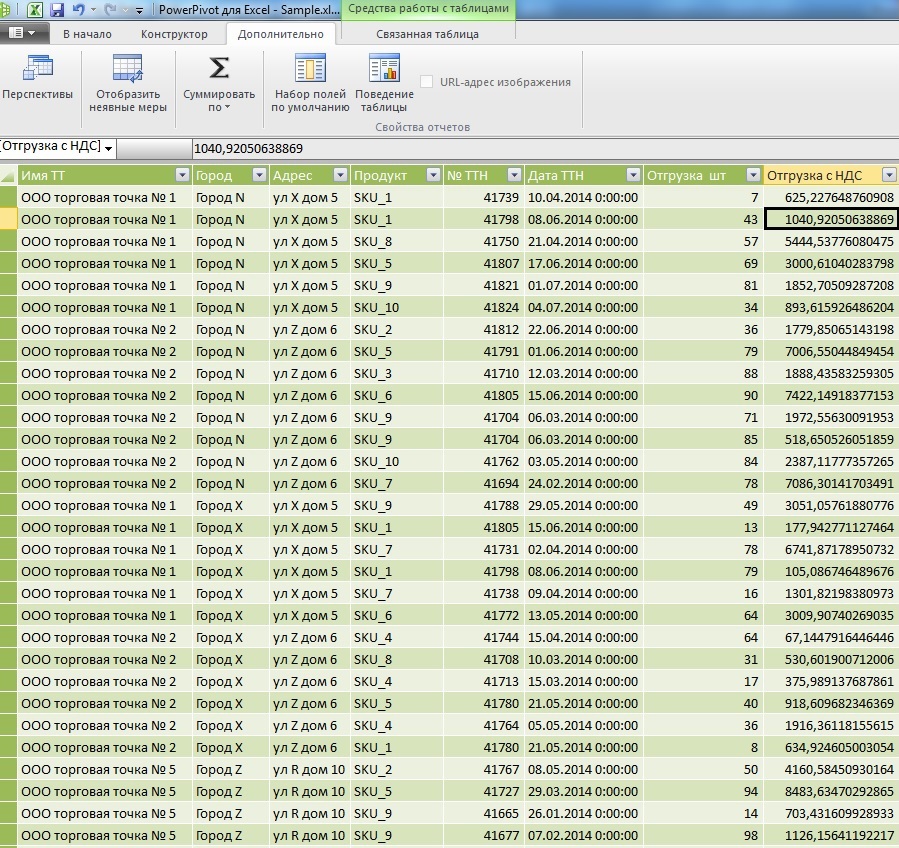This screenshot has width=899, height=848.
Task: Click cell with ТТН number 41807
Action: [x=483, y=264]
